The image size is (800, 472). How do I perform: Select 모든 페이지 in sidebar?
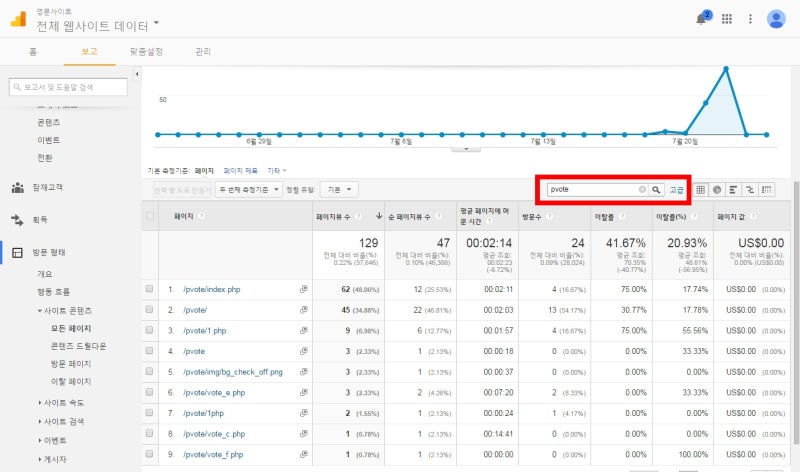click(x=71, y=329)
